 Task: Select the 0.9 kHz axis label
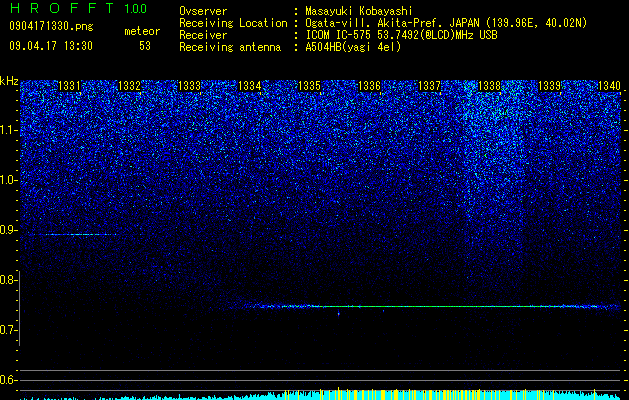pos(9,230)
